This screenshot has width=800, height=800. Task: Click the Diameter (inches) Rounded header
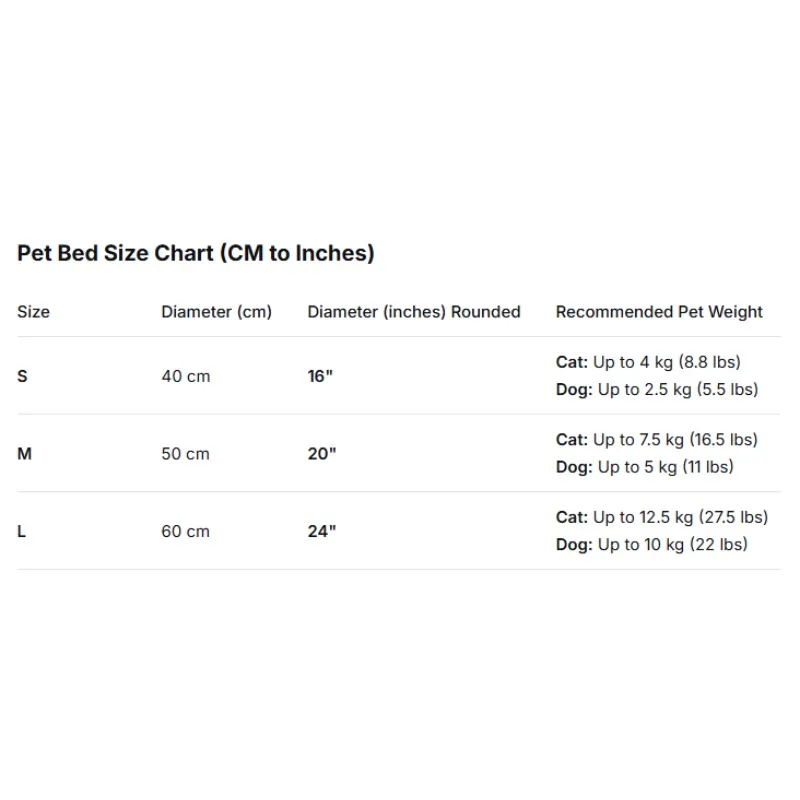pos(414,312)
